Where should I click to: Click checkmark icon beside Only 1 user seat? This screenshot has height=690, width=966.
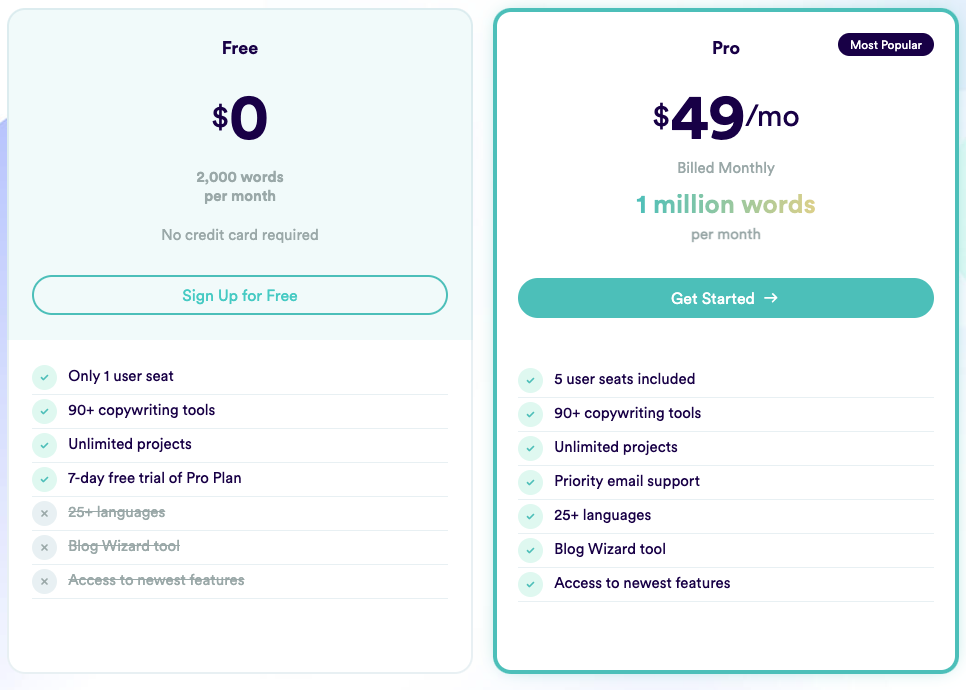[x=44, y=377]
